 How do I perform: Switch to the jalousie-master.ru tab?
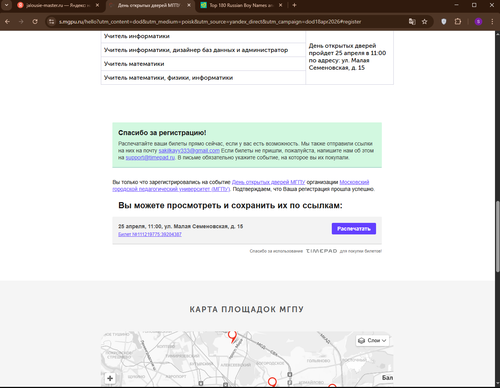(x=58, y=5)
